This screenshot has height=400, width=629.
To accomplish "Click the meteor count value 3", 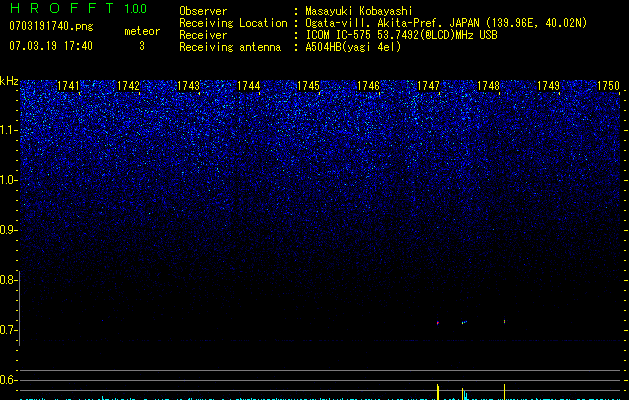I will (x=142, y=46).
